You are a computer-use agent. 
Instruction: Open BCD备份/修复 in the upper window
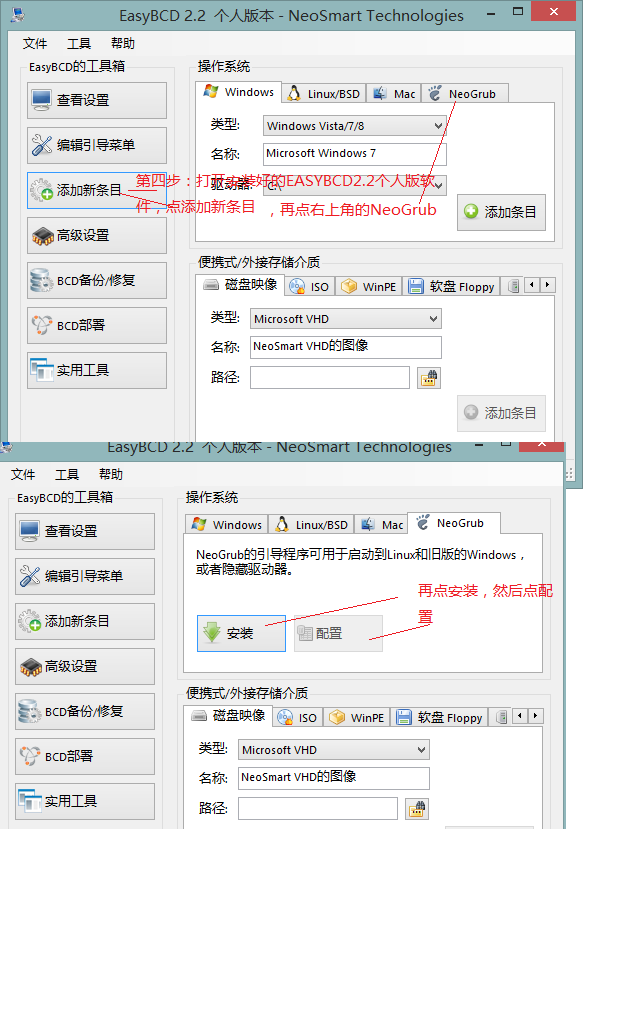coord(97,280)
